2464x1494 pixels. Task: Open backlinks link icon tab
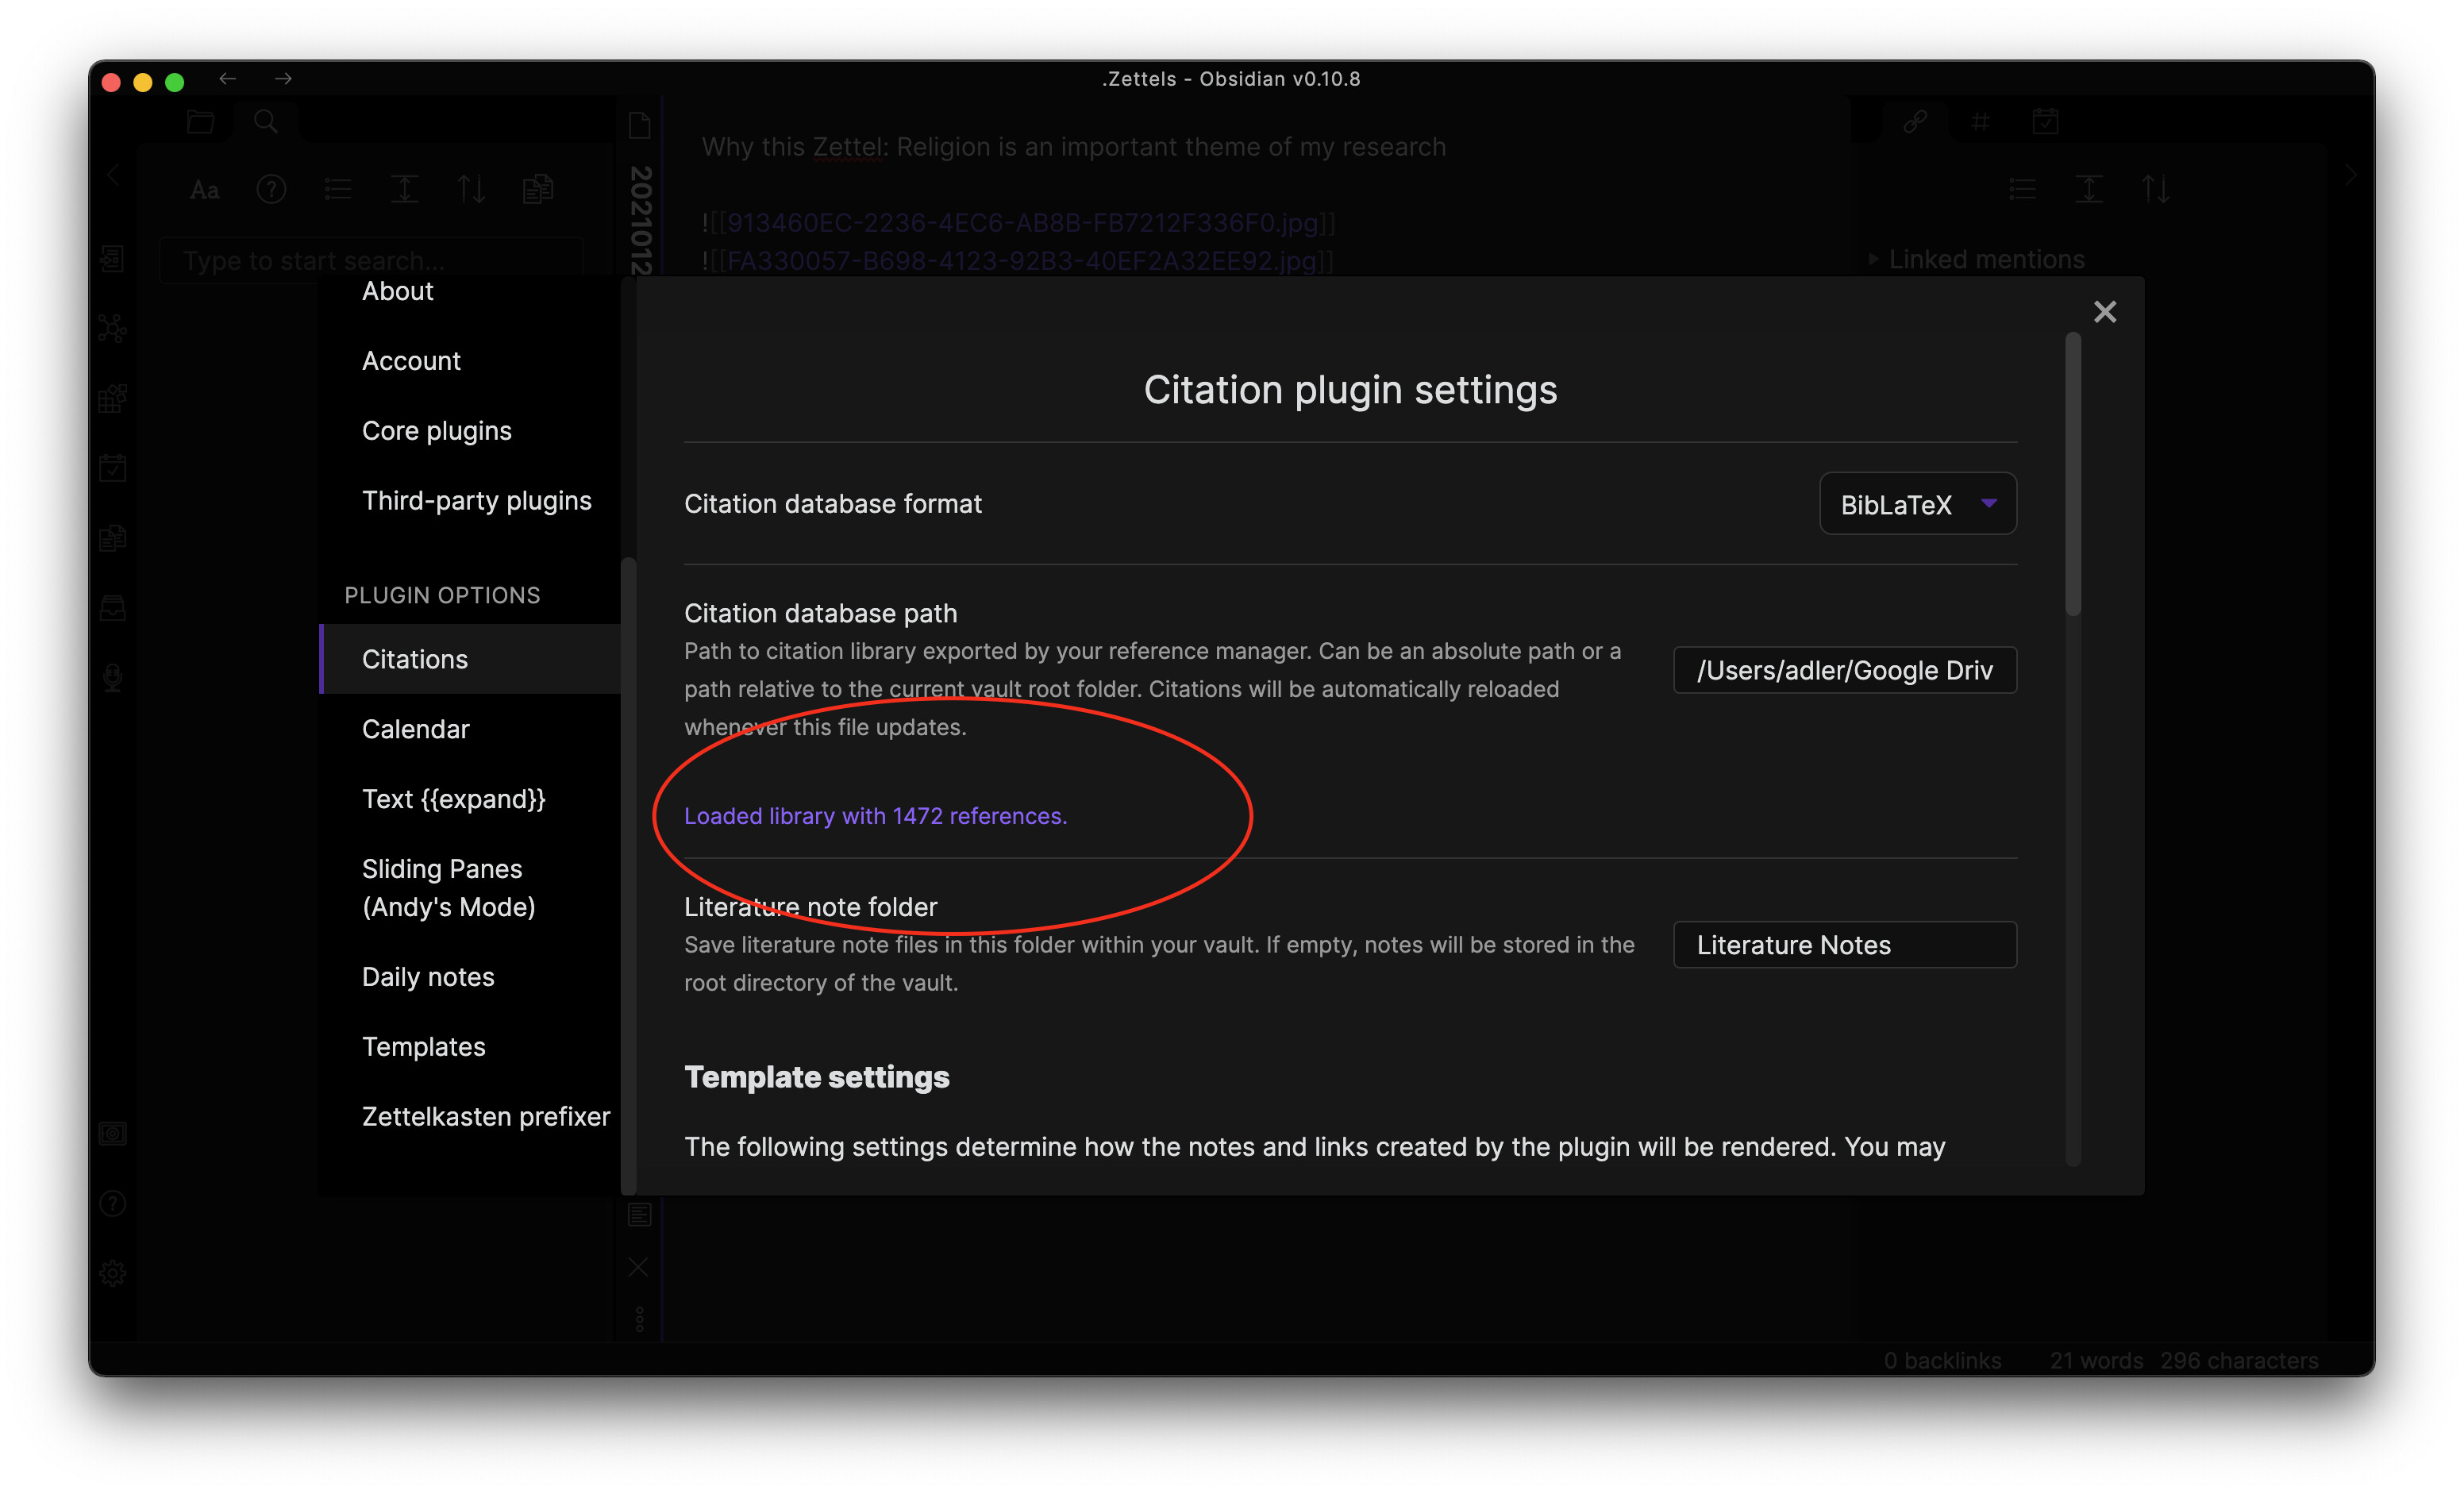click(x=1914, y=122)
